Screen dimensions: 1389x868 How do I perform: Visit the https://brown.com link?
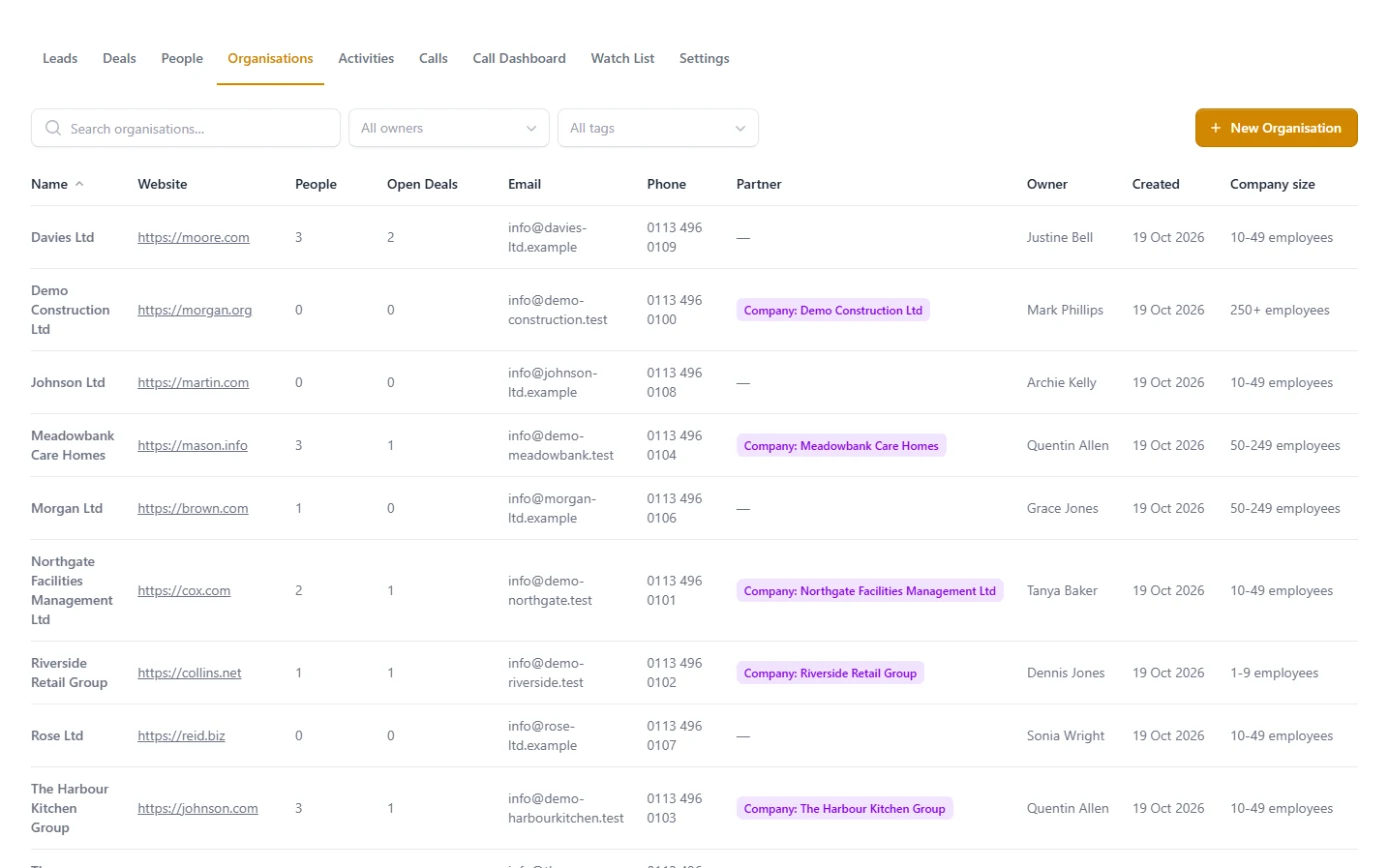point(193,508)
